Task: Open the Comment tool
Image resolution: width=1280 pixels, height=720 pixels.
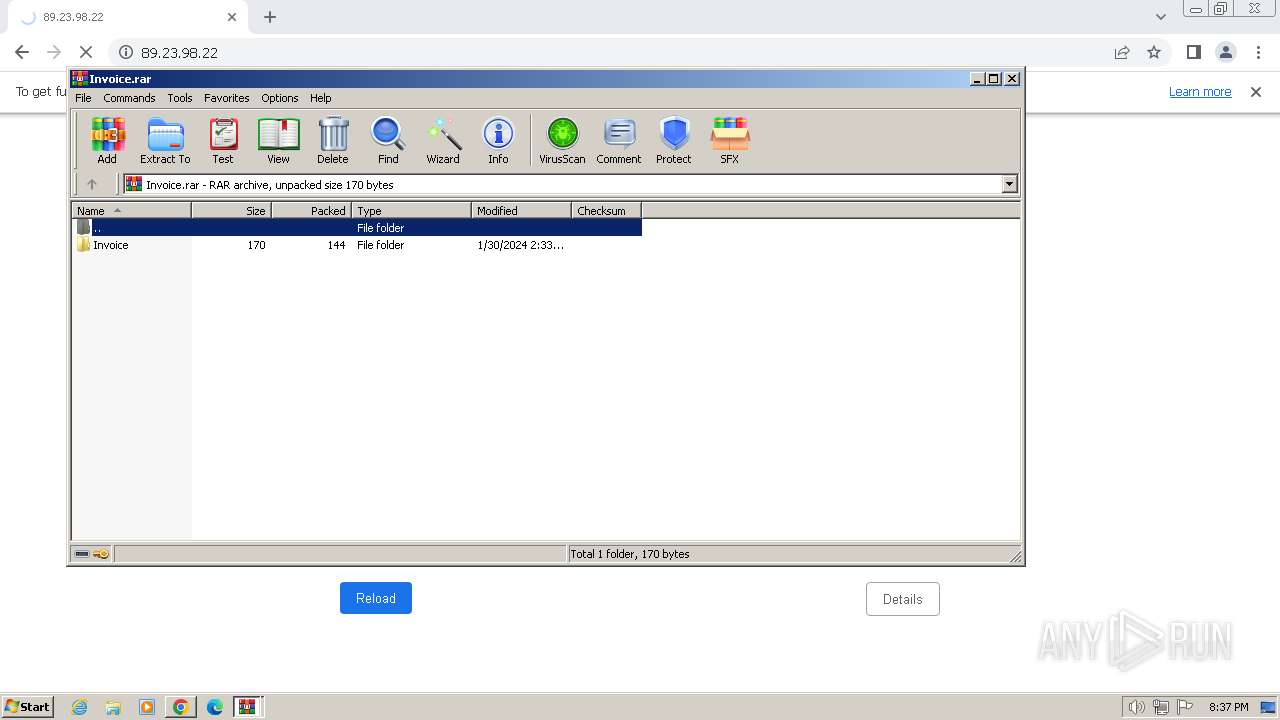Action: coord(619,141)
